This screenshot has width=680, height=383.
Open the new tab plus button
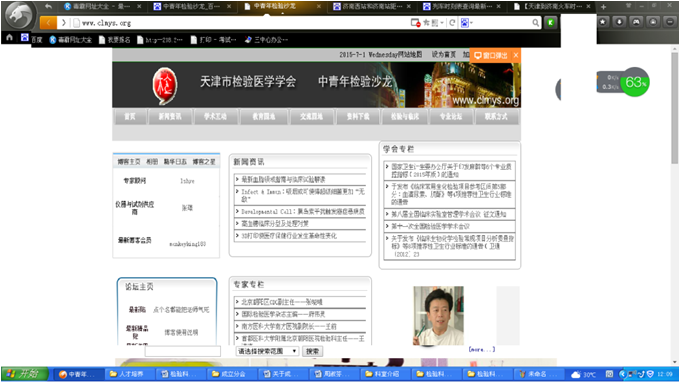point(603,7)
